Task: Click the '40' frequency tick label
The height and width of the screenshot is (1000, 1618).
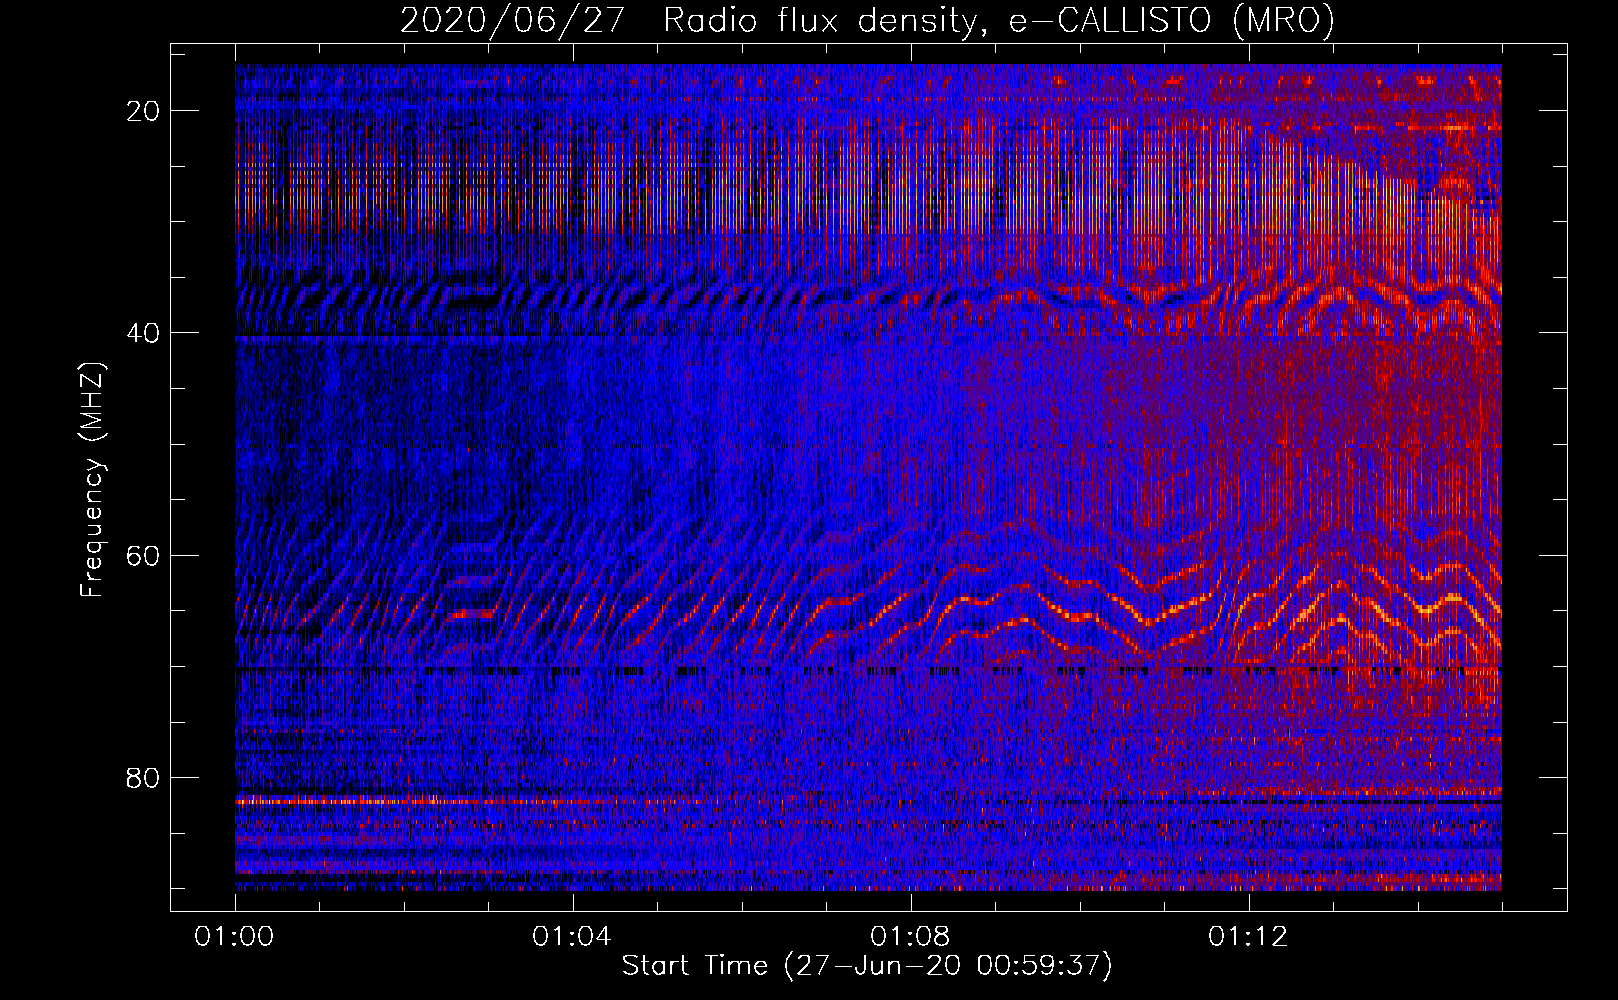Action: 144,333
